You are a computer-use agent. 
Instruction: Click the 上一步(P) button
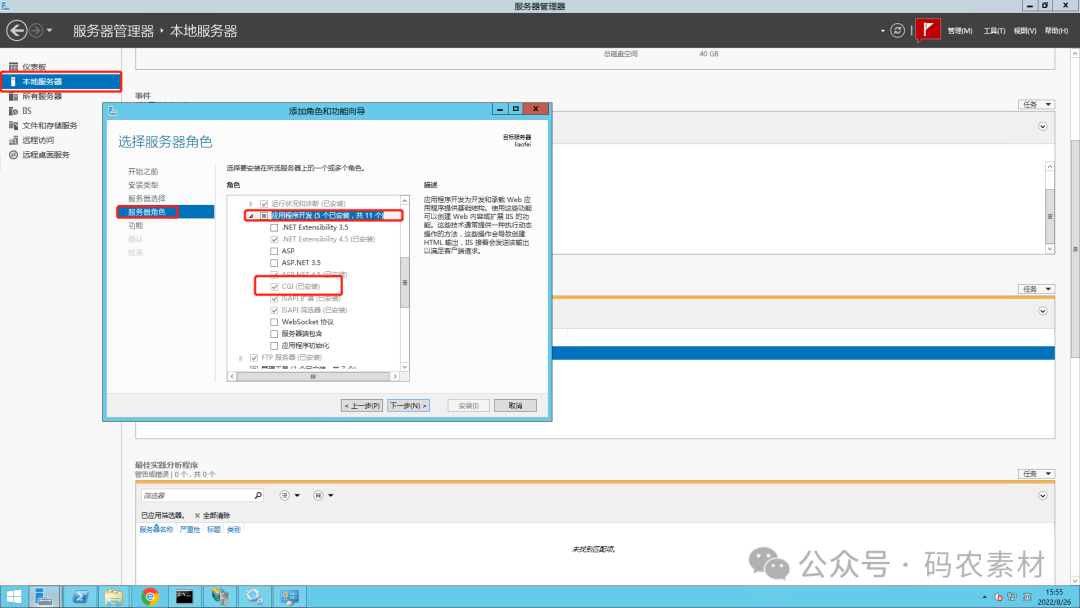pyautogui.click(x=362, y=406)
